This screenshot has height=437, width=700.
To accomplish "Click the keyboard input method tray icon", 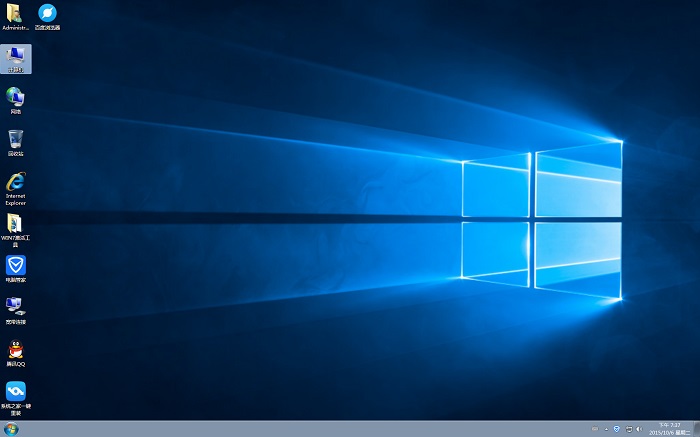I will pos(594,429).
